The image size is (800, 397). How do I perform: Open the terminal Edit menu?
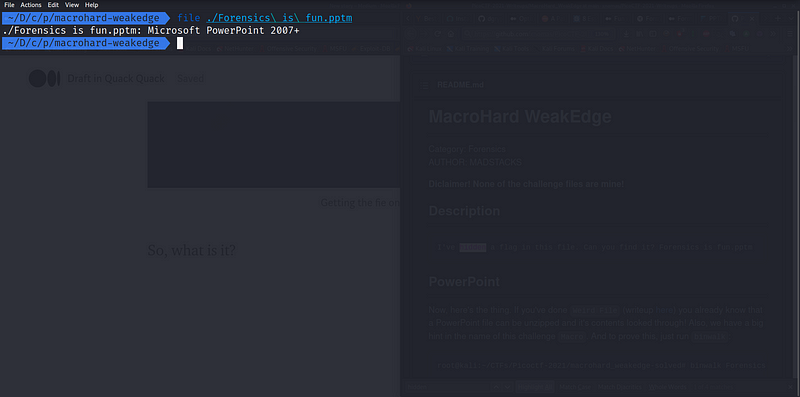pos(53,5)
